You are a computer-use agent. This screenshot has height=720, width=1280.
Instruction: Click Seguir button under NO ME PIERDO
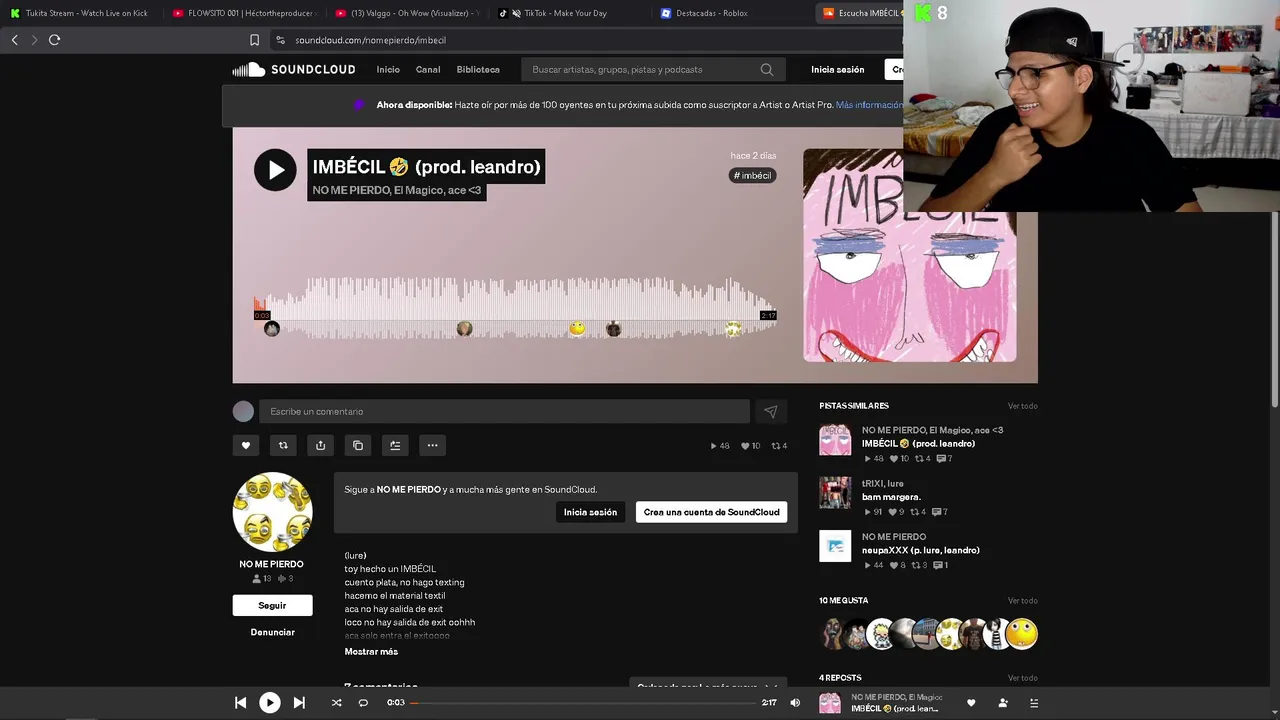272,606
